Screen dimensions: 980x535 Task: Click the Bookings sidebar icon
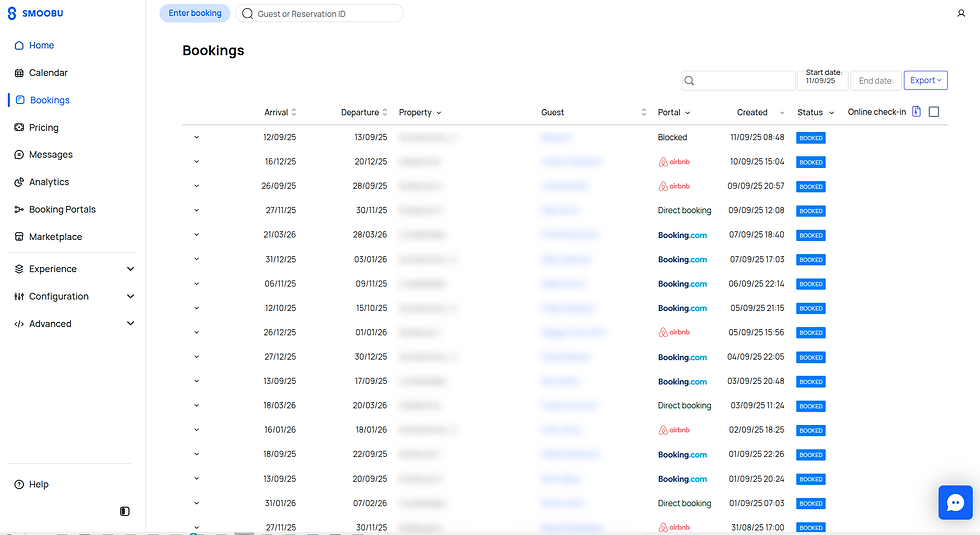[20, 100]
